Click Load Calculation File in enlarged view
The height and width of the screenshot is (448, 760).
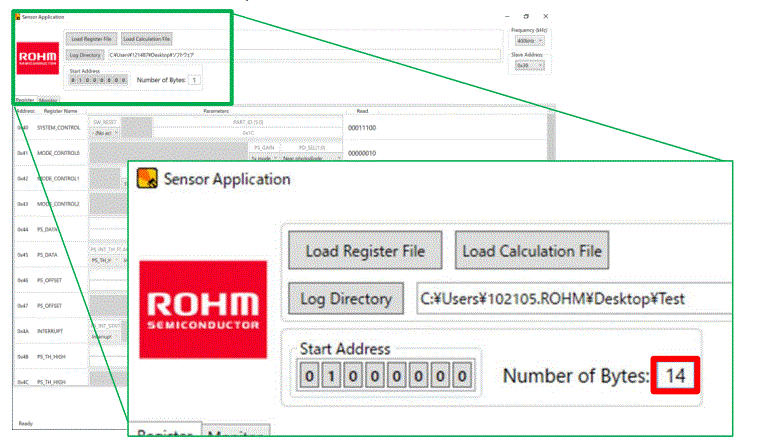532,250
